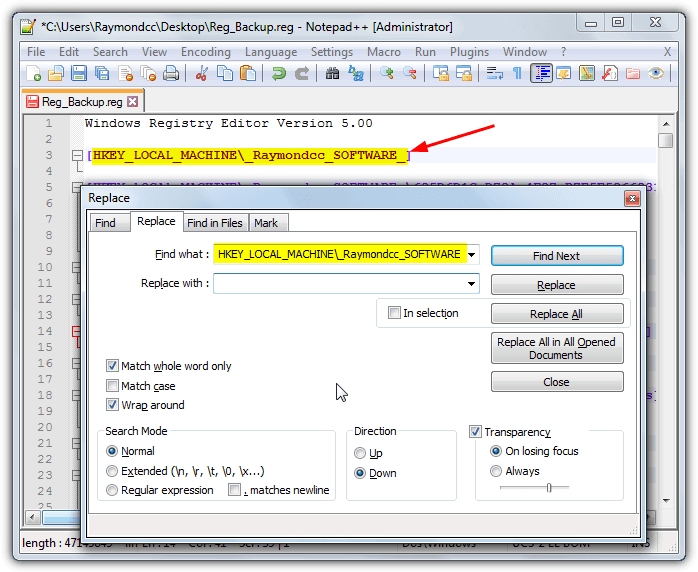Click the Save All toolbar icon
The width and height of the screenshot is (698, 572).
point(102,73)
